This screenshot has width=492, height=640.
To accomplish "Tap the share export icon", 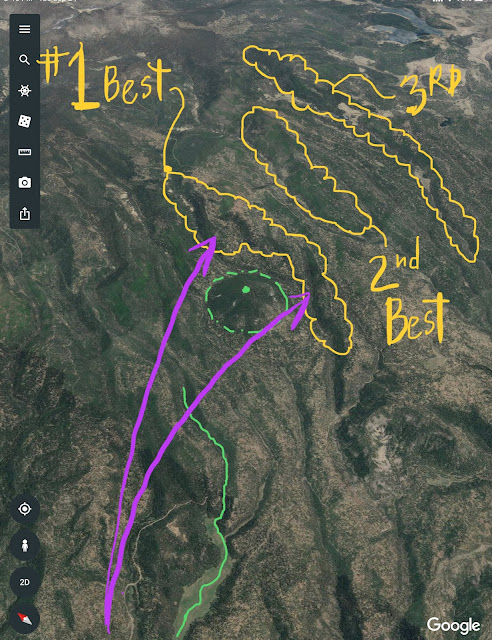I will point(24,213).
